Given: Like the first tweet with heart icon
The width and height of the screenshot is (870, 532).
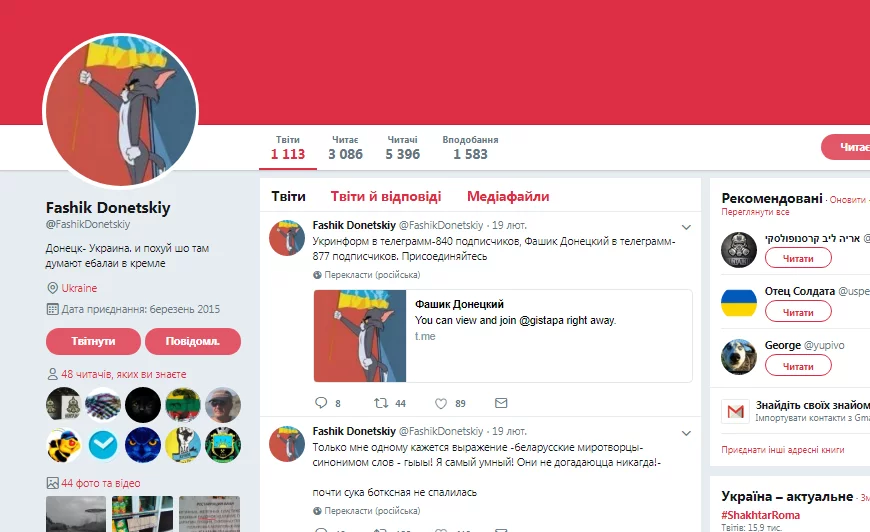Looking at the screenshot, I should tap(441, 403).
